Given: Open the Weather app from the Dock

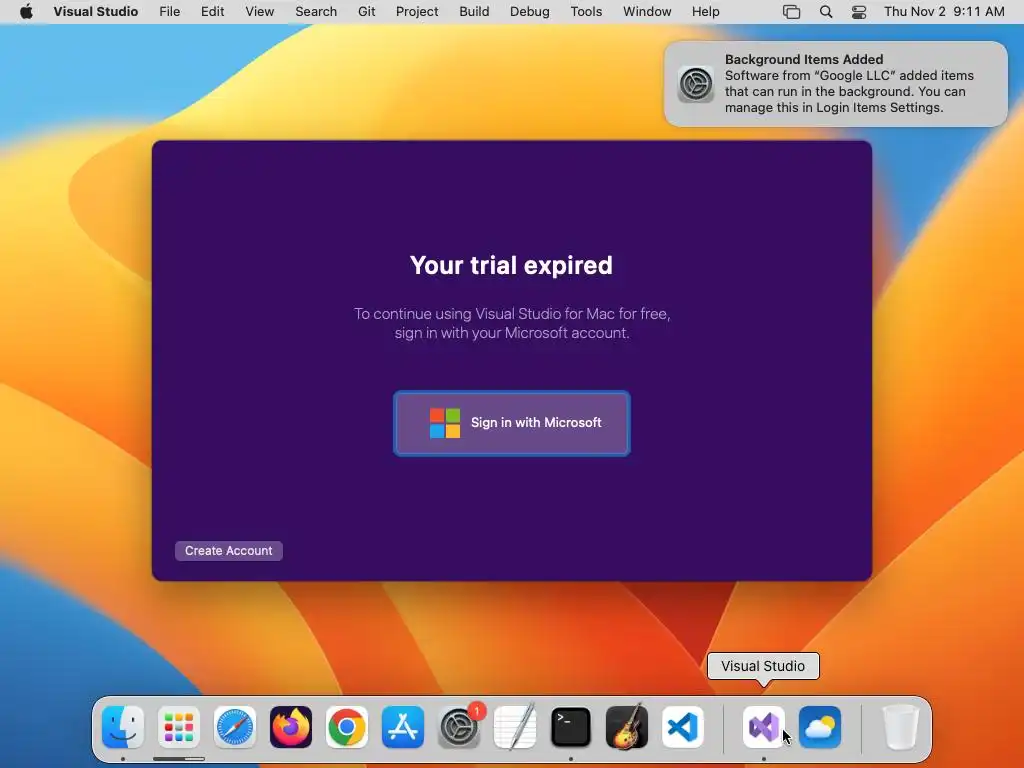Looking at the screenshot, I should pyautogui.click(x=820, y=727).
